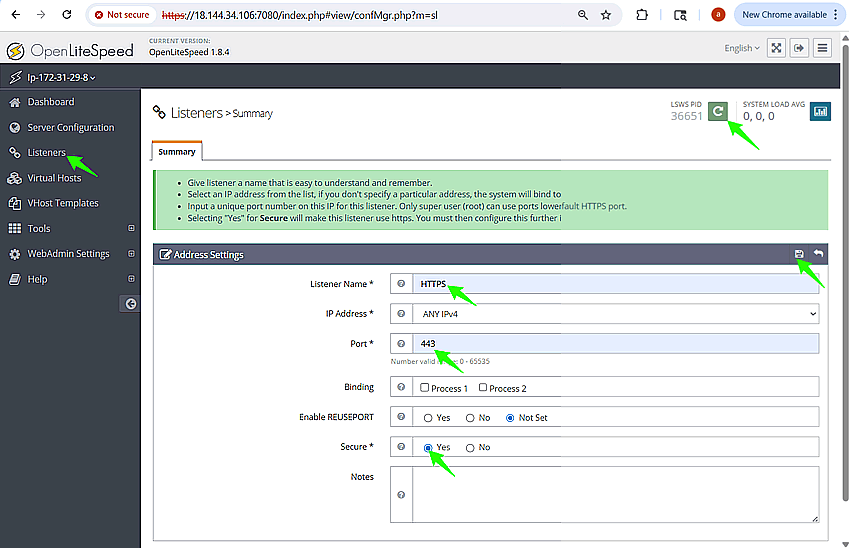
Task: Click the browser address bar URL
Action: coord(299,15)
